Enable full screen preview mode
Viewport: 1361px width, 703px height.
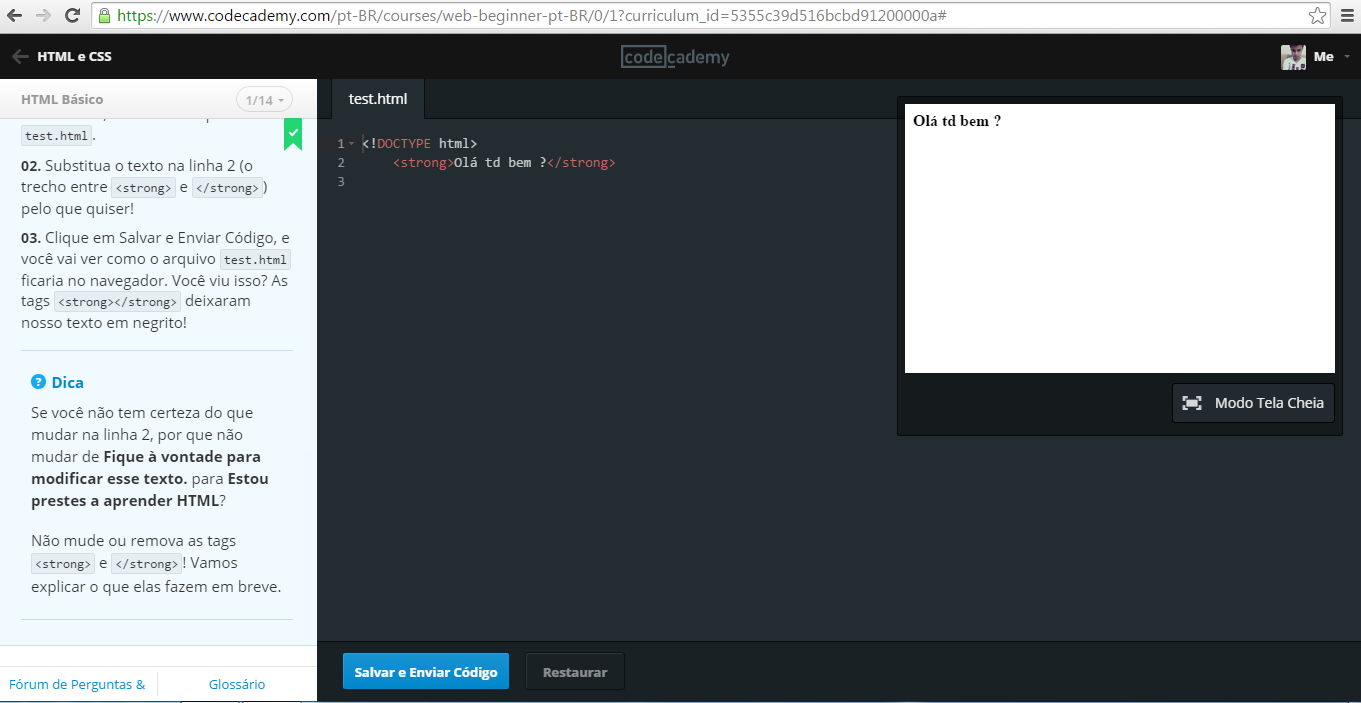coord(1252,402)
